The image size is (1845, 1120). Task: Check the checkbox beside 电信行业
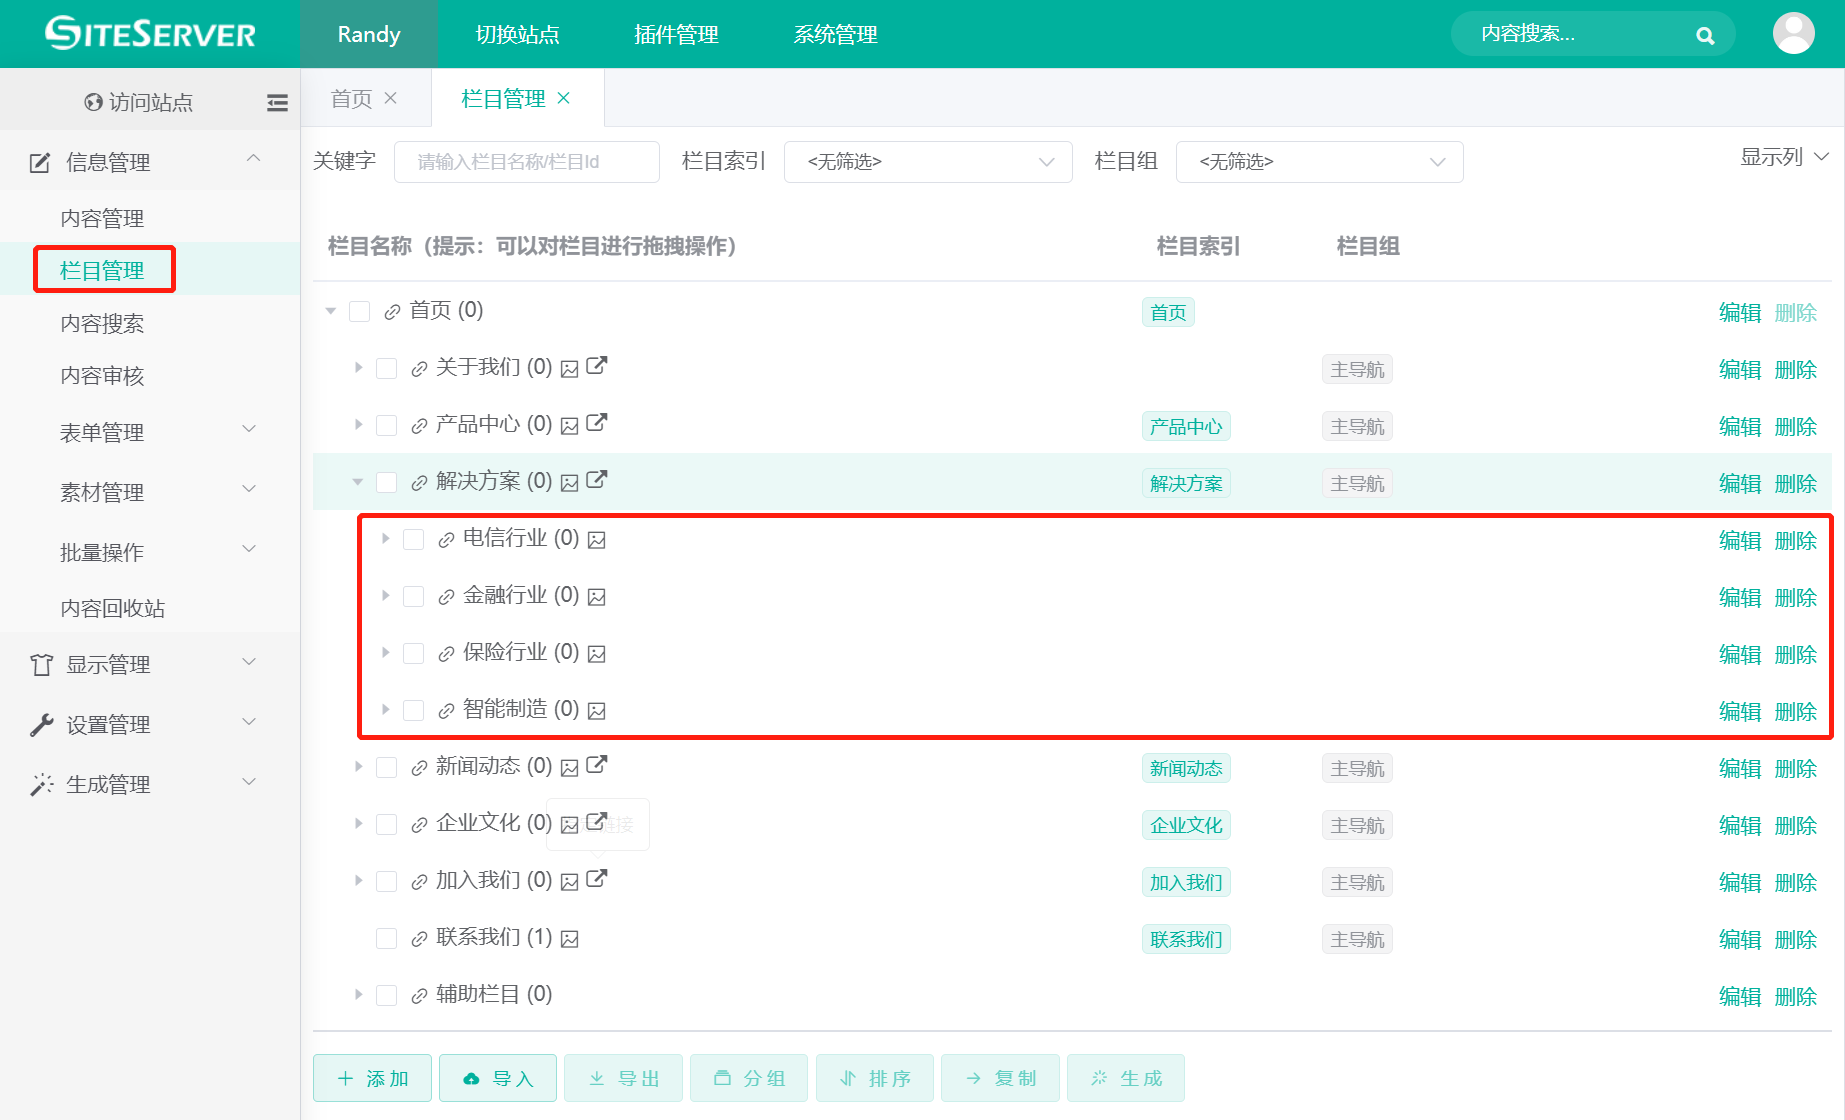tap(413, 538)
